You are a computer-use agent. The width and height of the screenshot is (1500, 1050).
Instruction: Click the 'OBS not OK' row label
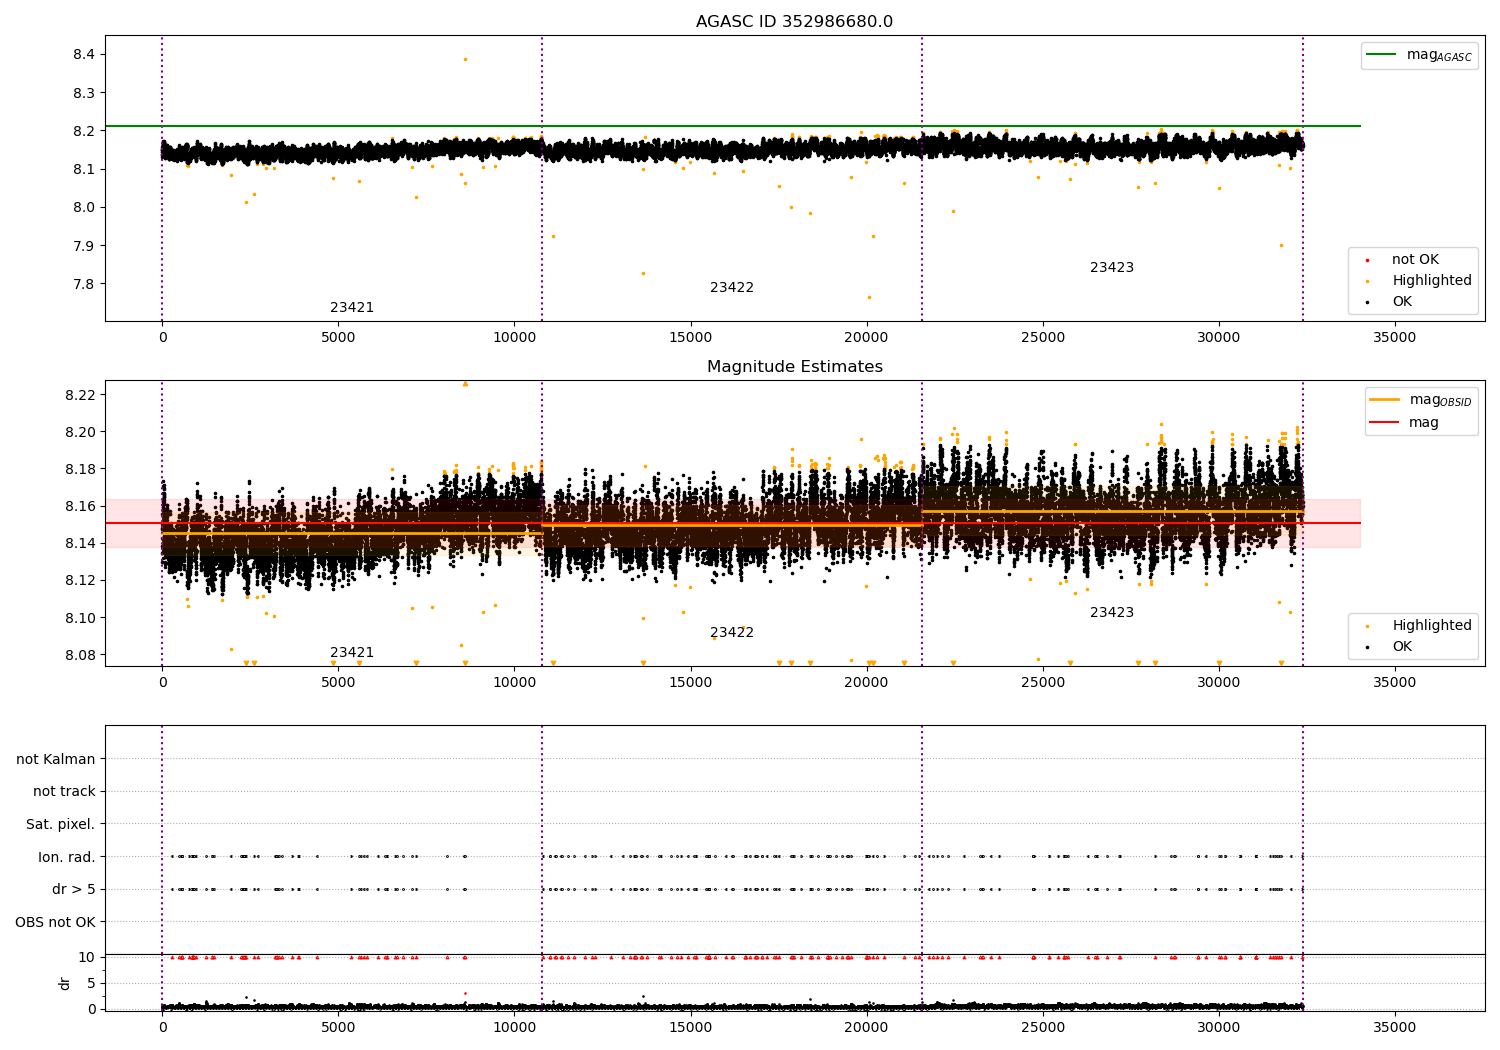[55, 922]
